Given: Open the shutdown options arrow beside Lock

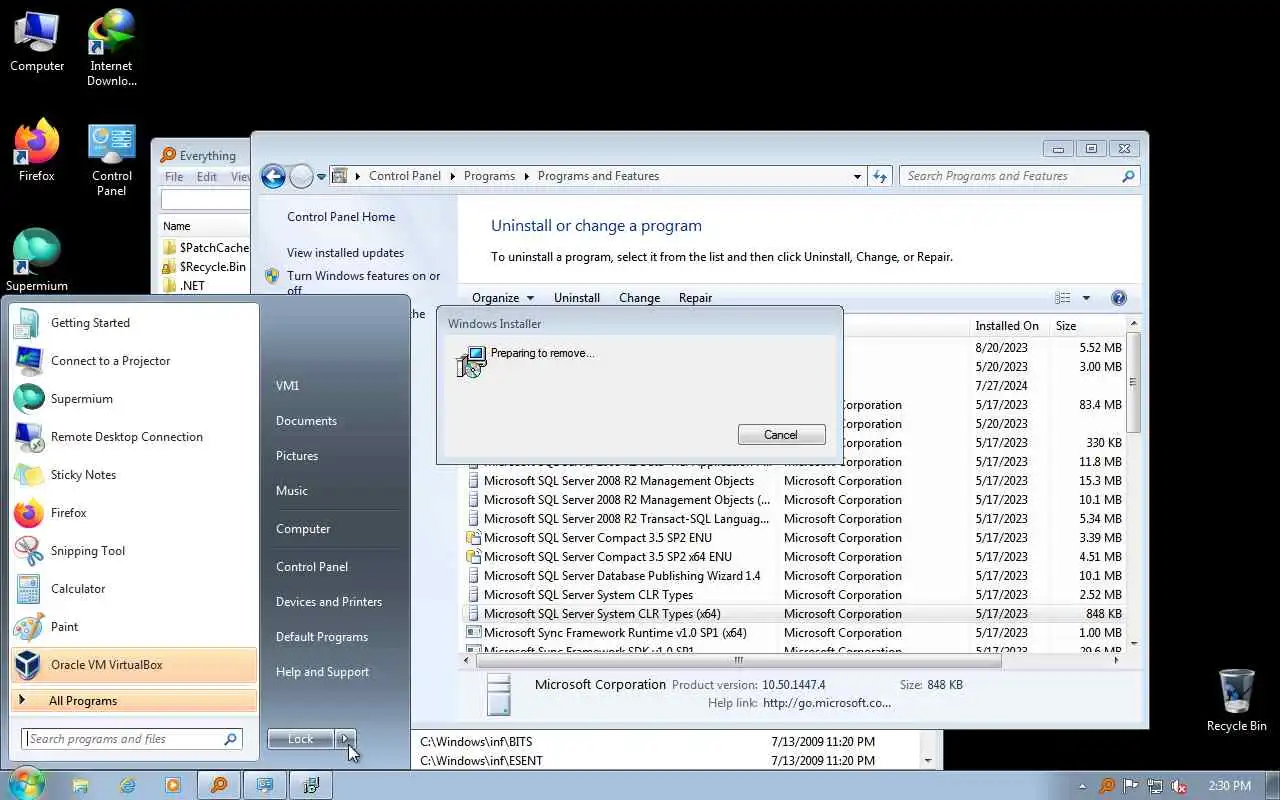Looking at the screenshot, I should pos(345,739).
